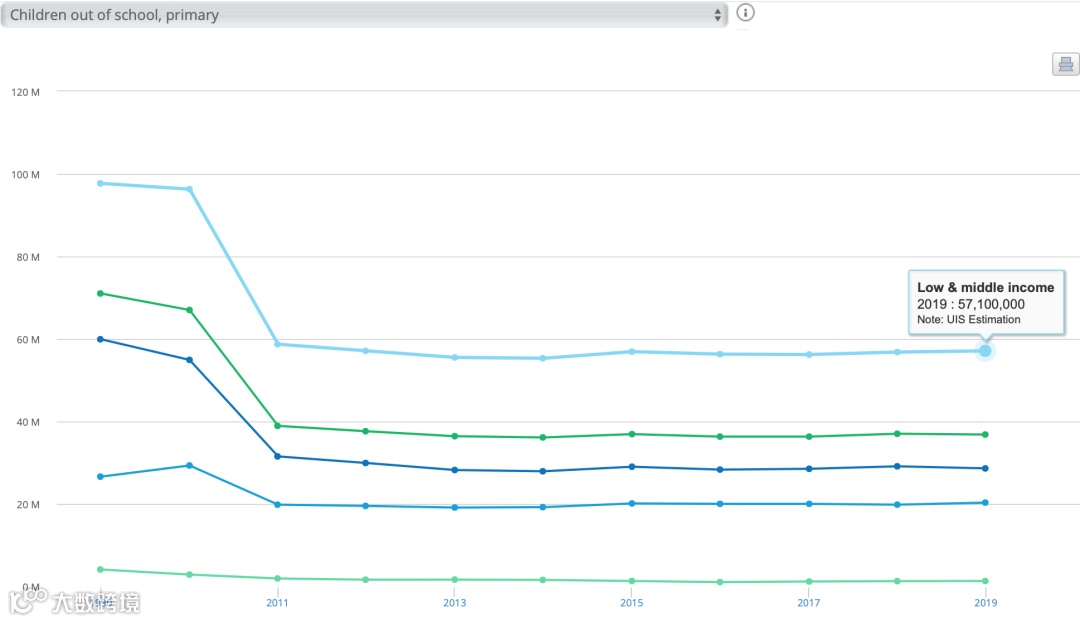Click the info icon beside the indicator selector
The width and height of the screenshot is (1080, 622).
pyautogui.click(x=745, y=12)
